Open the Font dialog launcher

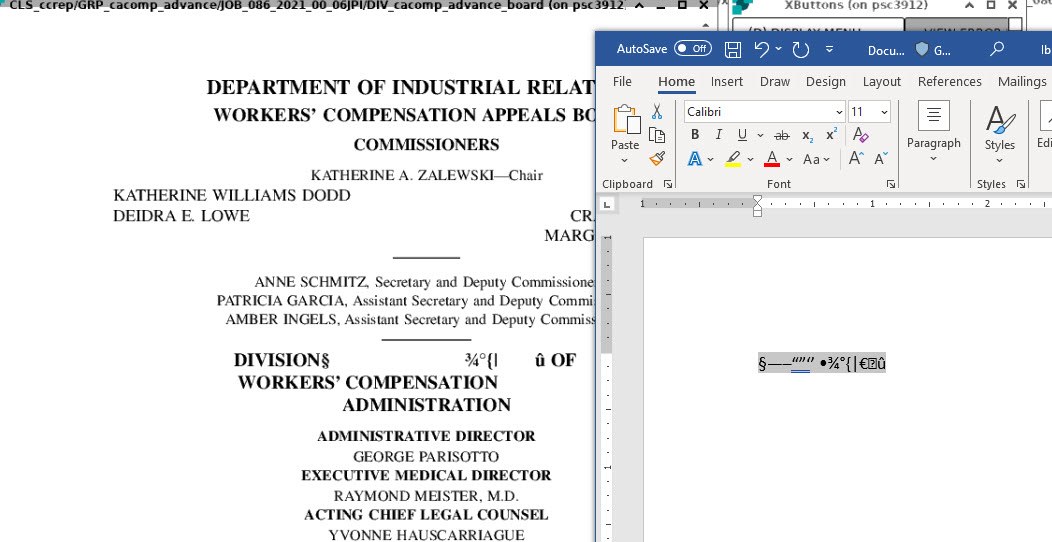tap(890, 184)
